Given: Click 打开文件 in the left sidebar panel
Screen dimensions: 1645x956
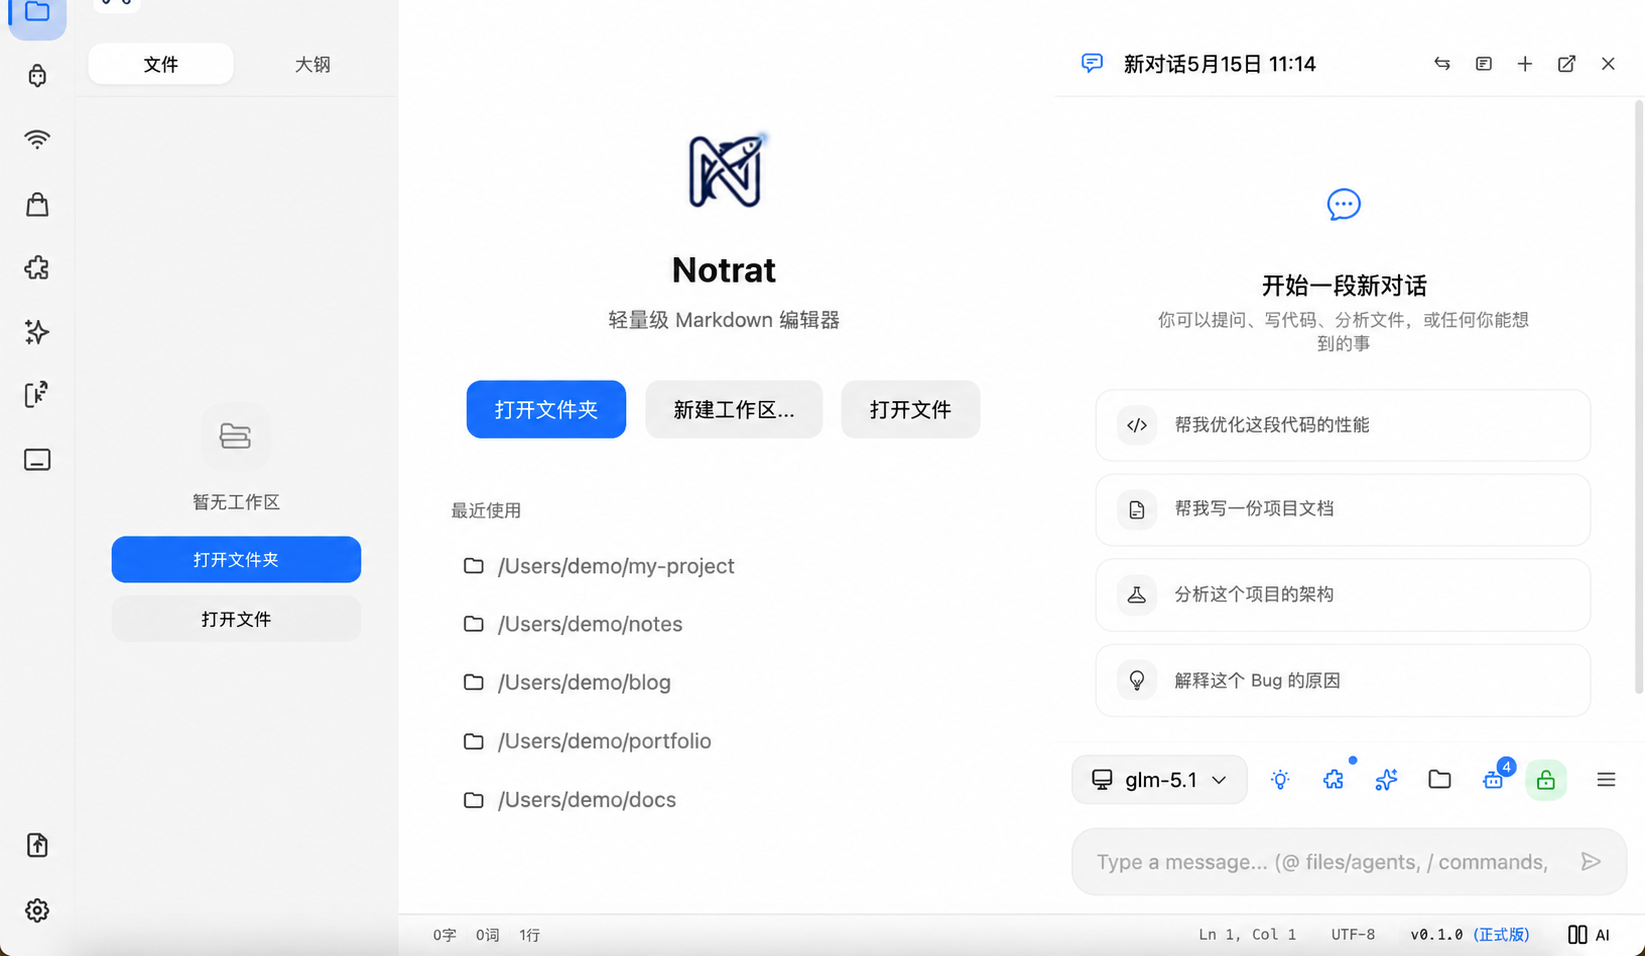Looking at the screenshot, I should (236, 619).
